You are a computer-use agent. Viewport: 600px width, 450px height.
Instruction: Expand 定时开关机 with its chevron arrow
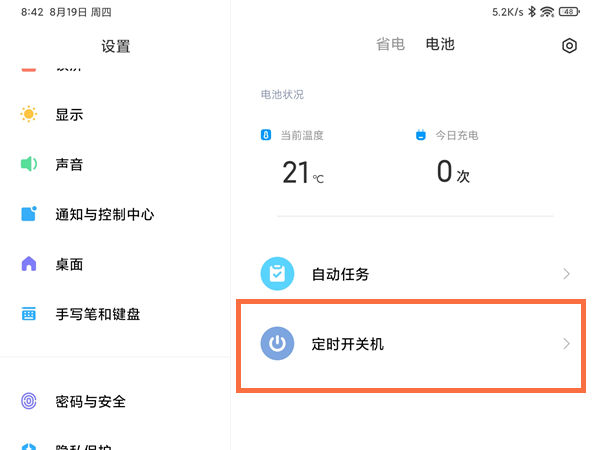(566, 344)
